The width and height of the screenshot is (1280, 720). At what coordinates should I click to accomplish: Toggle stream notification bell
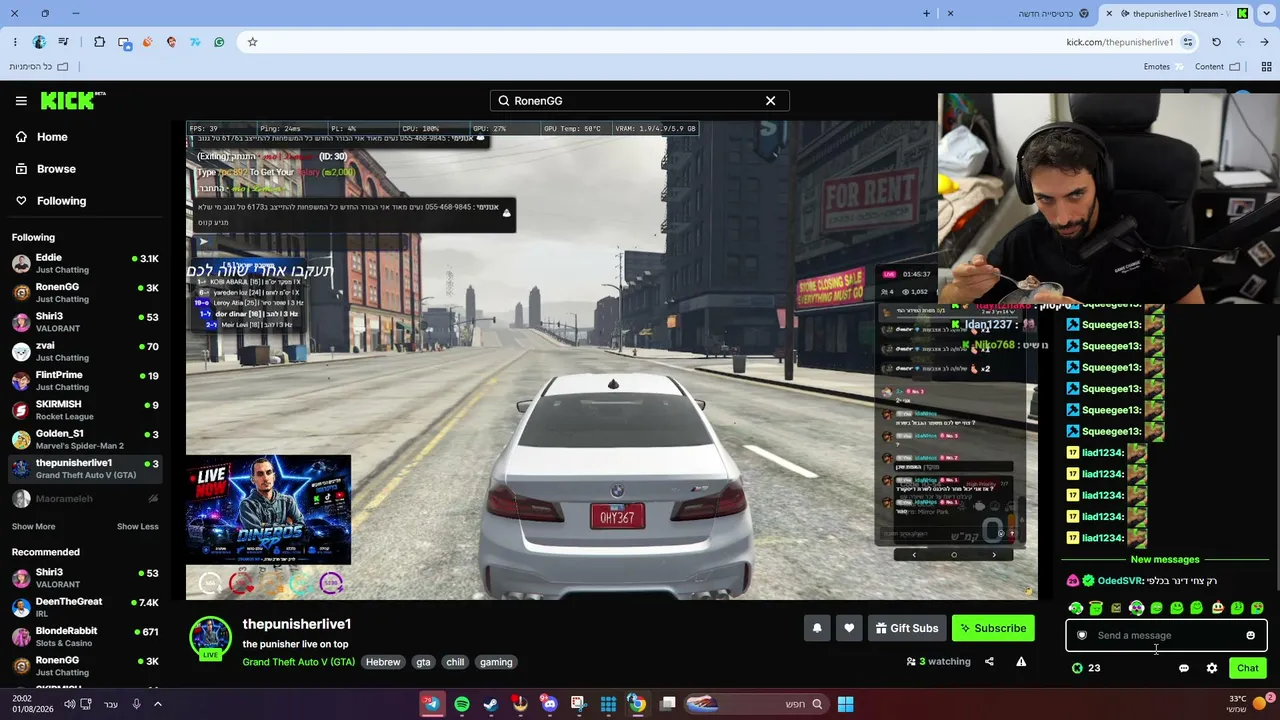(817, 628)
